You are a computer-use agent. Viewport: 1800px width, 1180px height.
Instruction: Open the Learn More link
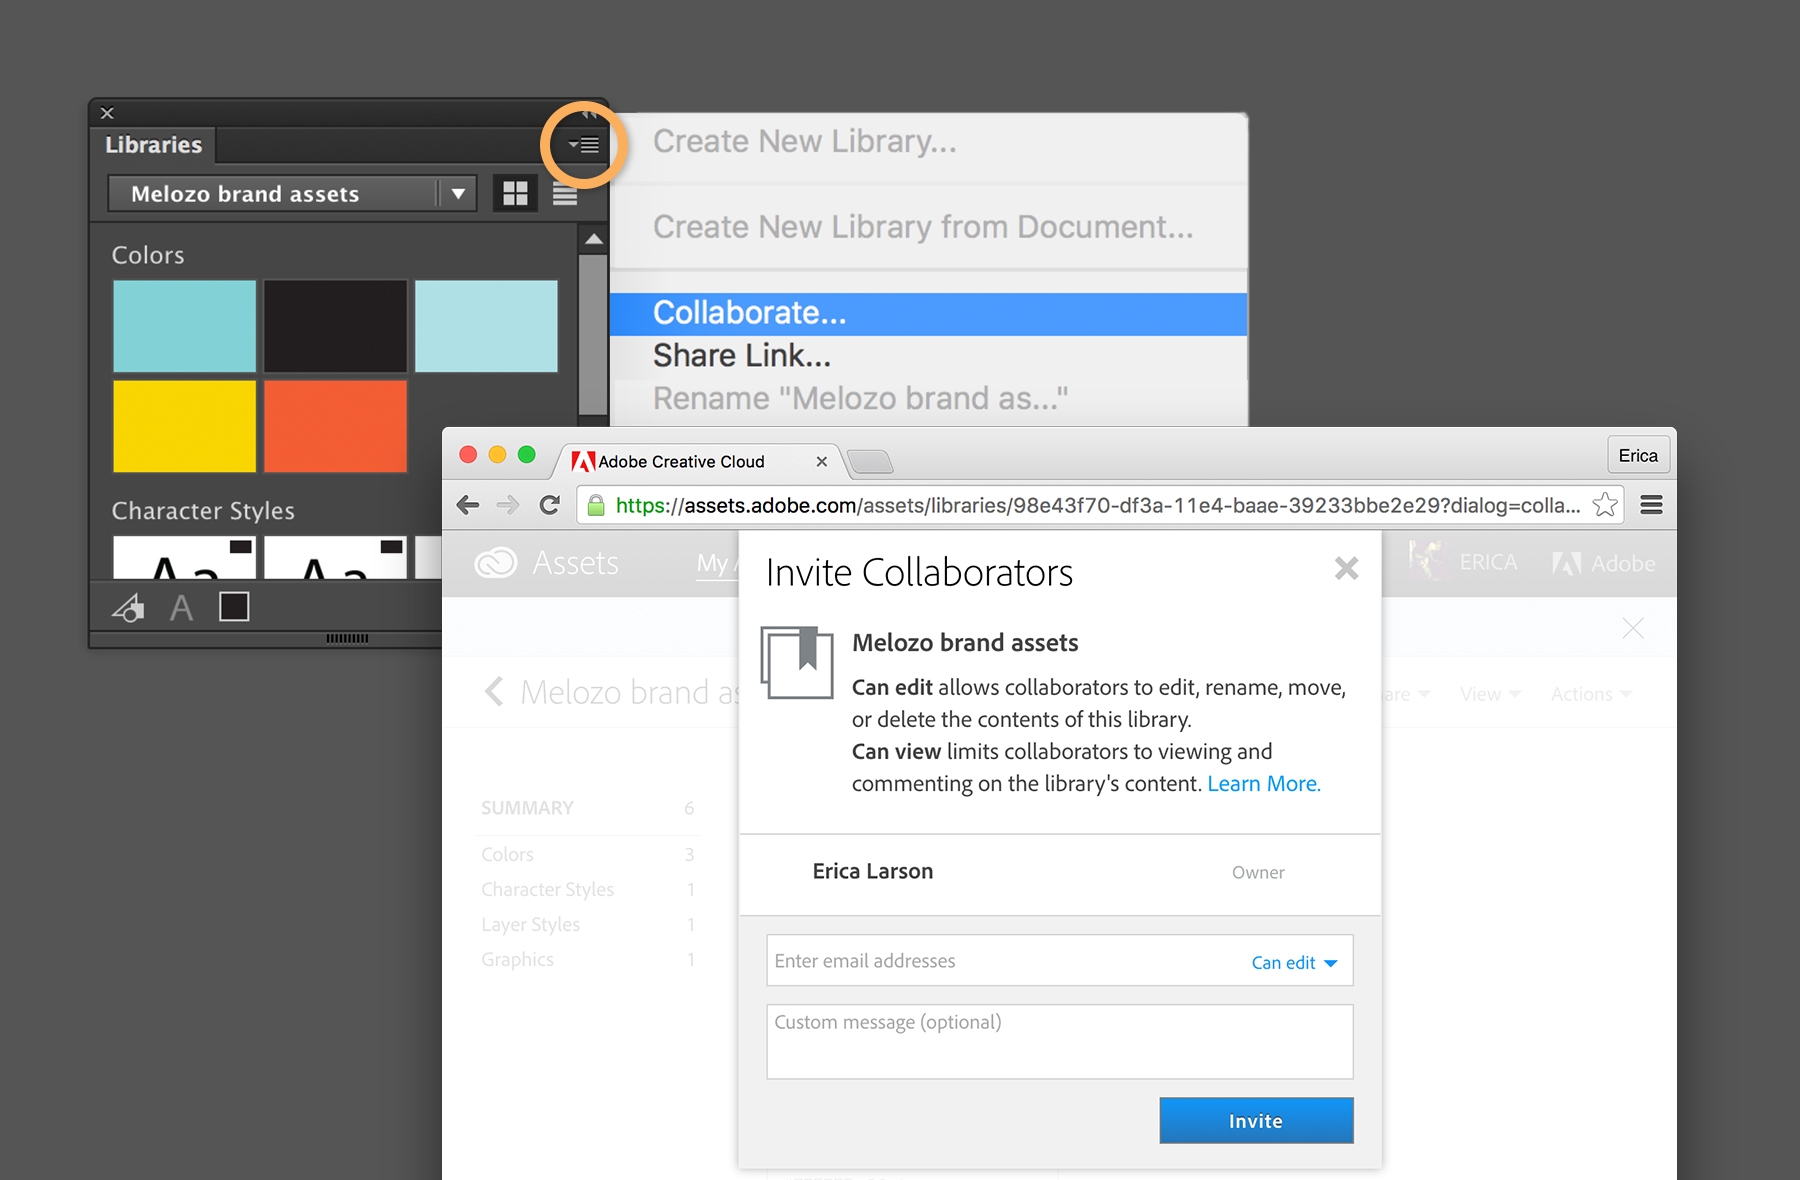(x=1264, y=784)
